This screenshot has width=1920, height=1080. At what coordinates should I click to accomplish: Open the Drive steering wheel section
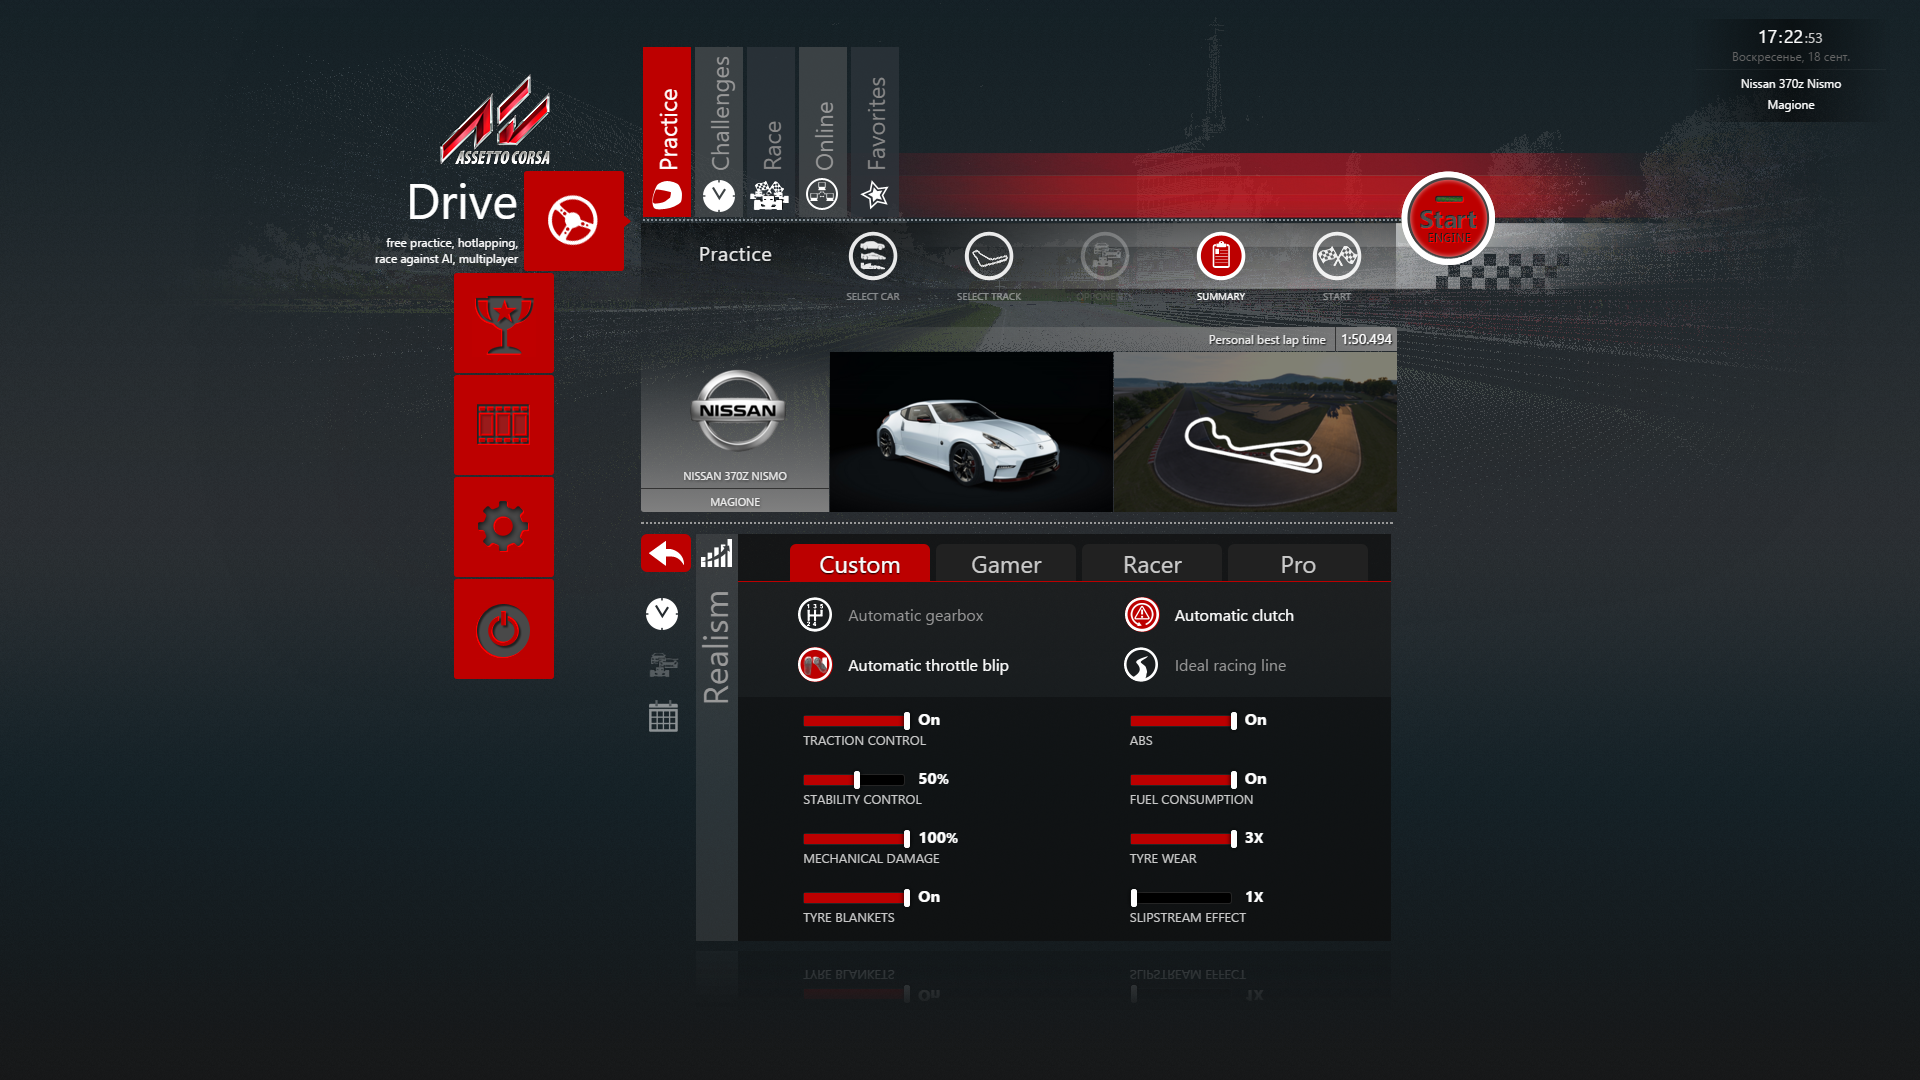[573, 221]
